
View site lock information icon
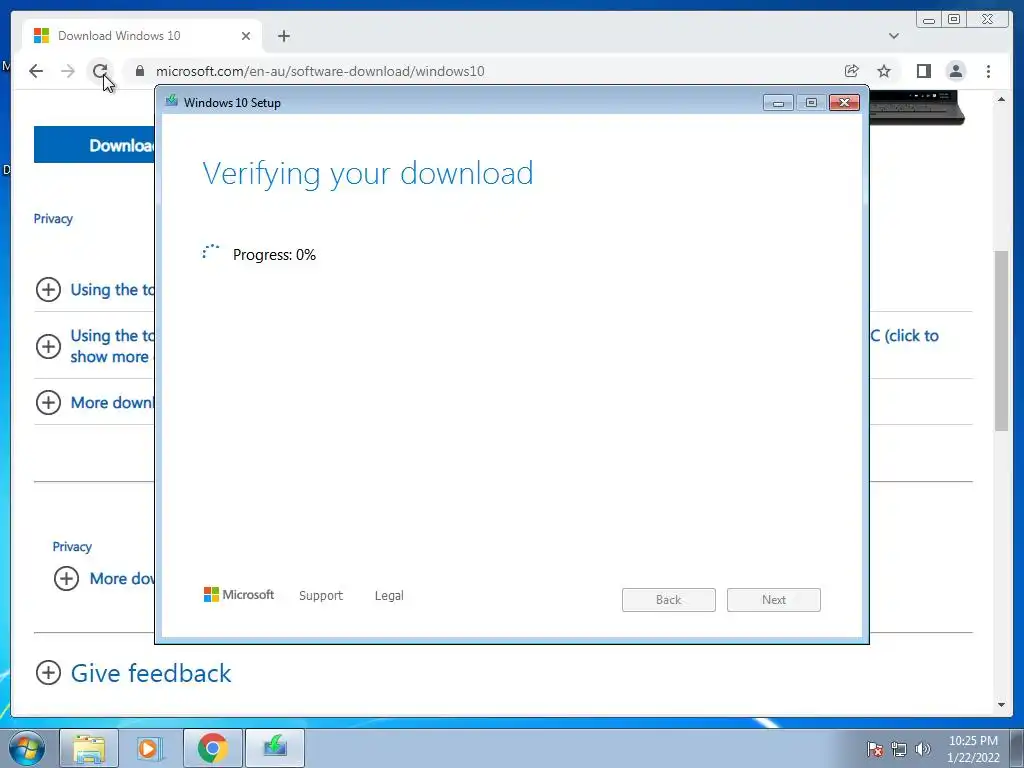140,71
